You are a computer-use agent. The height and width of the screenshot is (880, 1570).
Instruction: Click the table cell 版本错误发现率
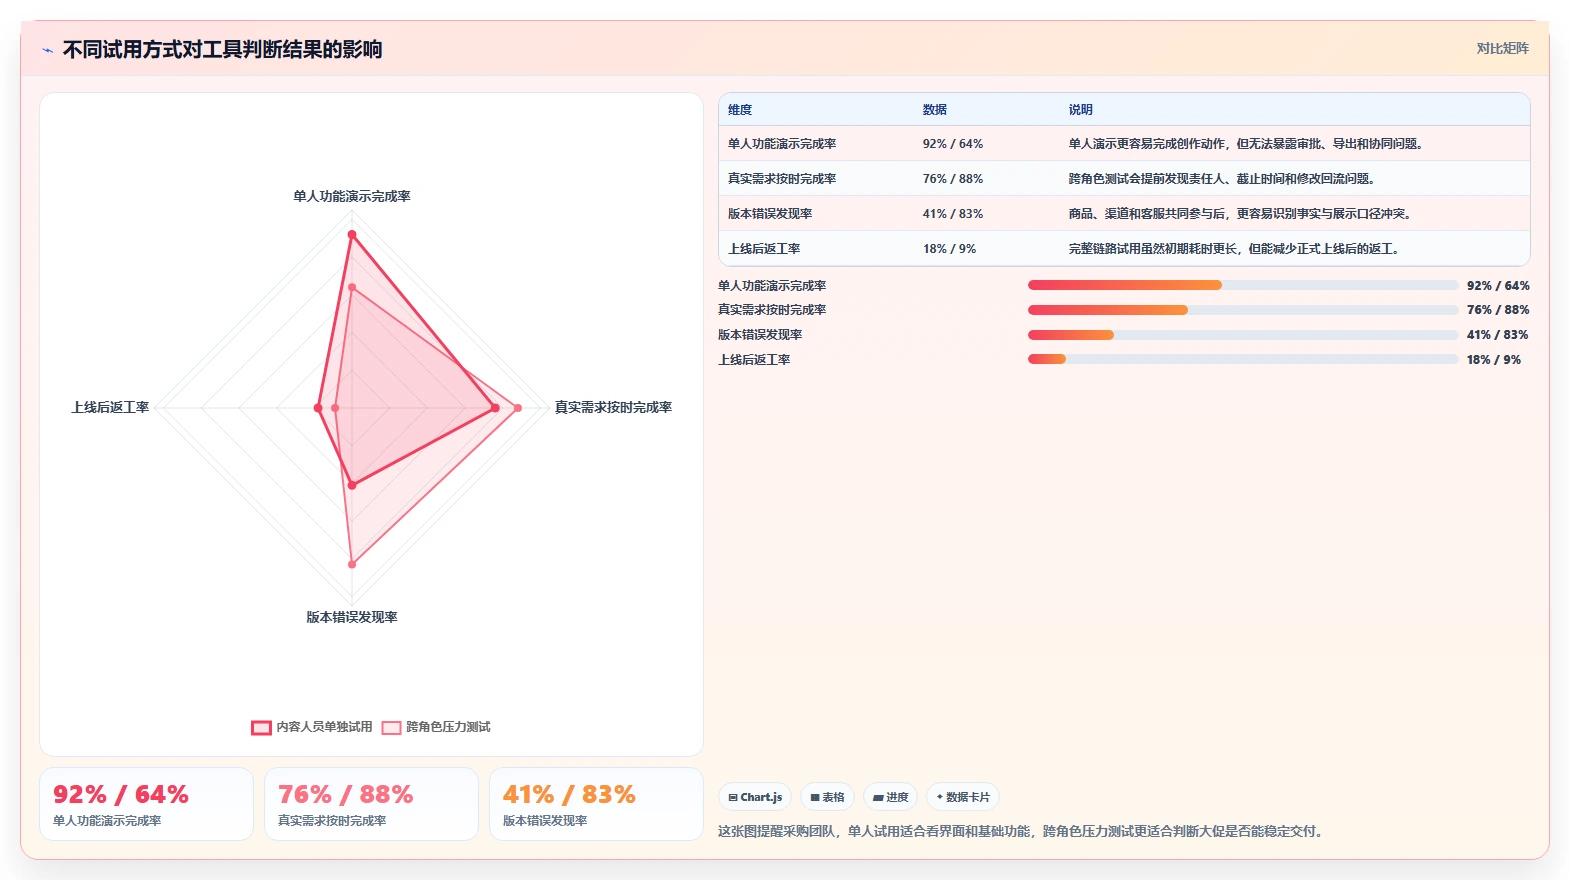click(x=770, y=214)
